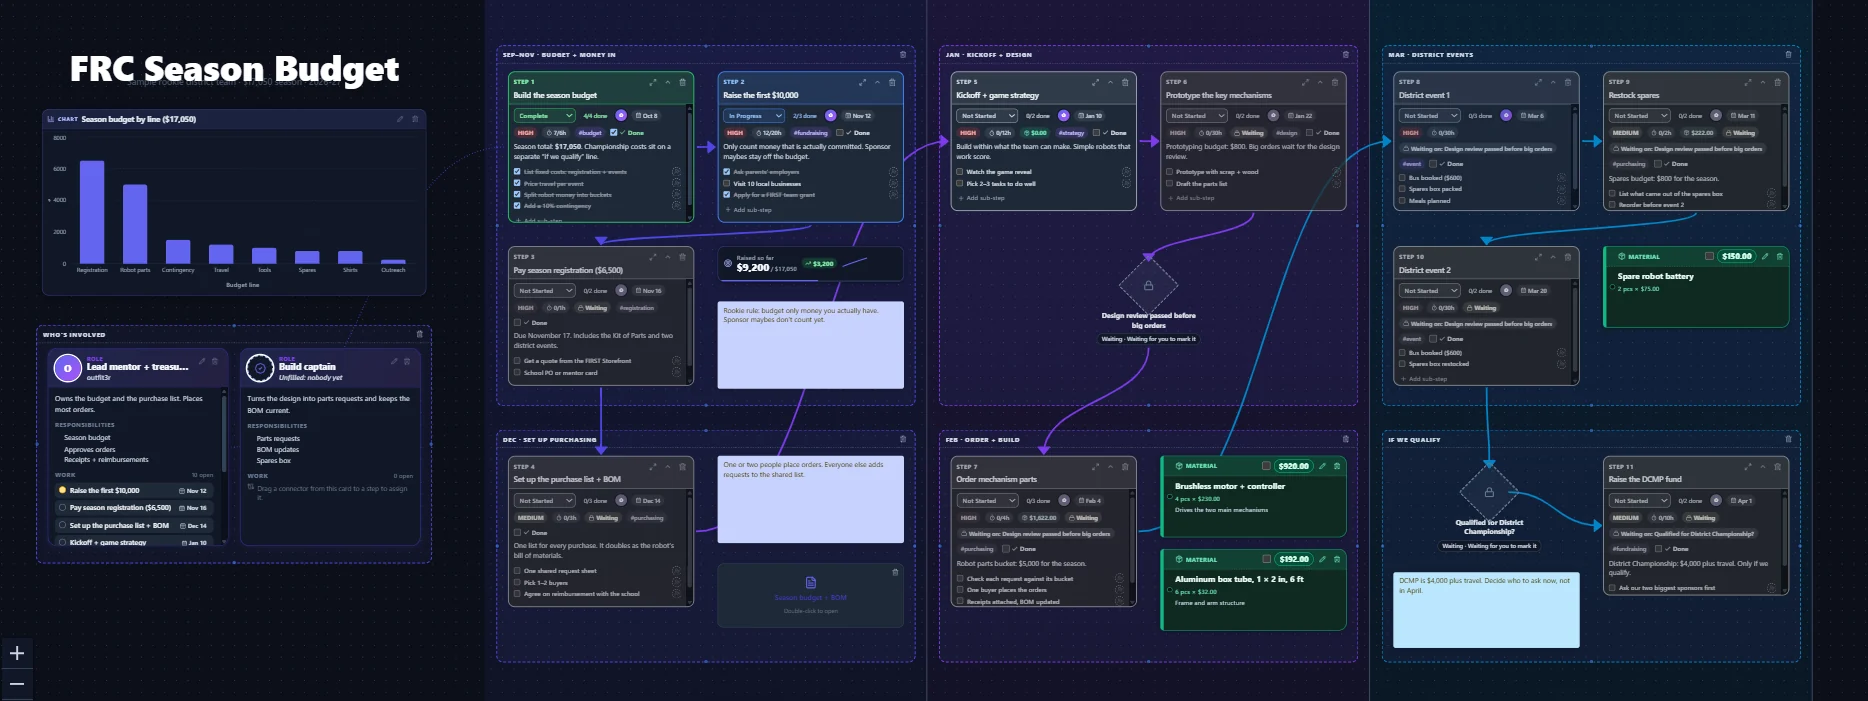1868x701 pixels.
Task: Open the Complete status dropdown on Step 1
Action: click(x=544, y=116)
